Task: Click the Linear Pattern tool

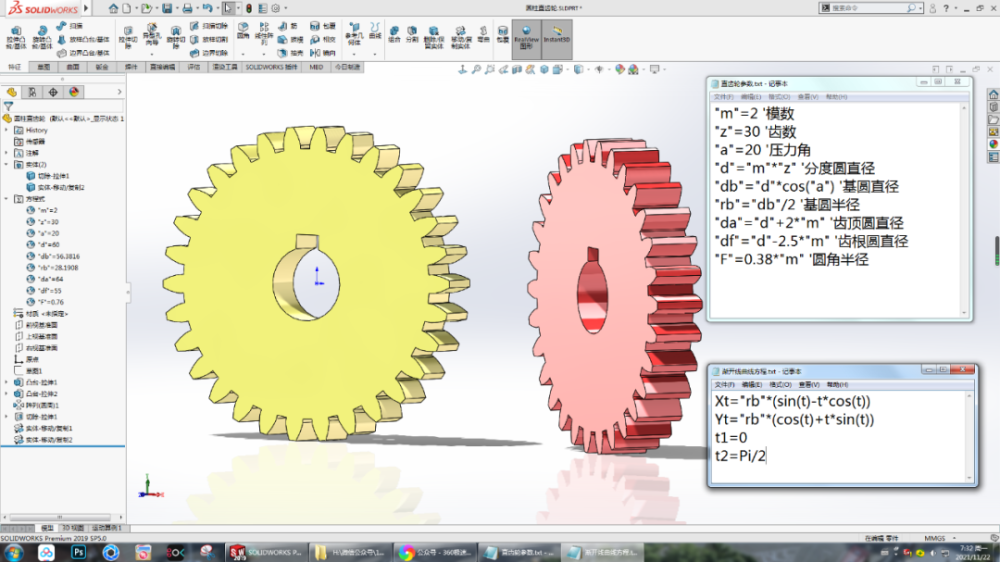Action: (x=263, y=34)
